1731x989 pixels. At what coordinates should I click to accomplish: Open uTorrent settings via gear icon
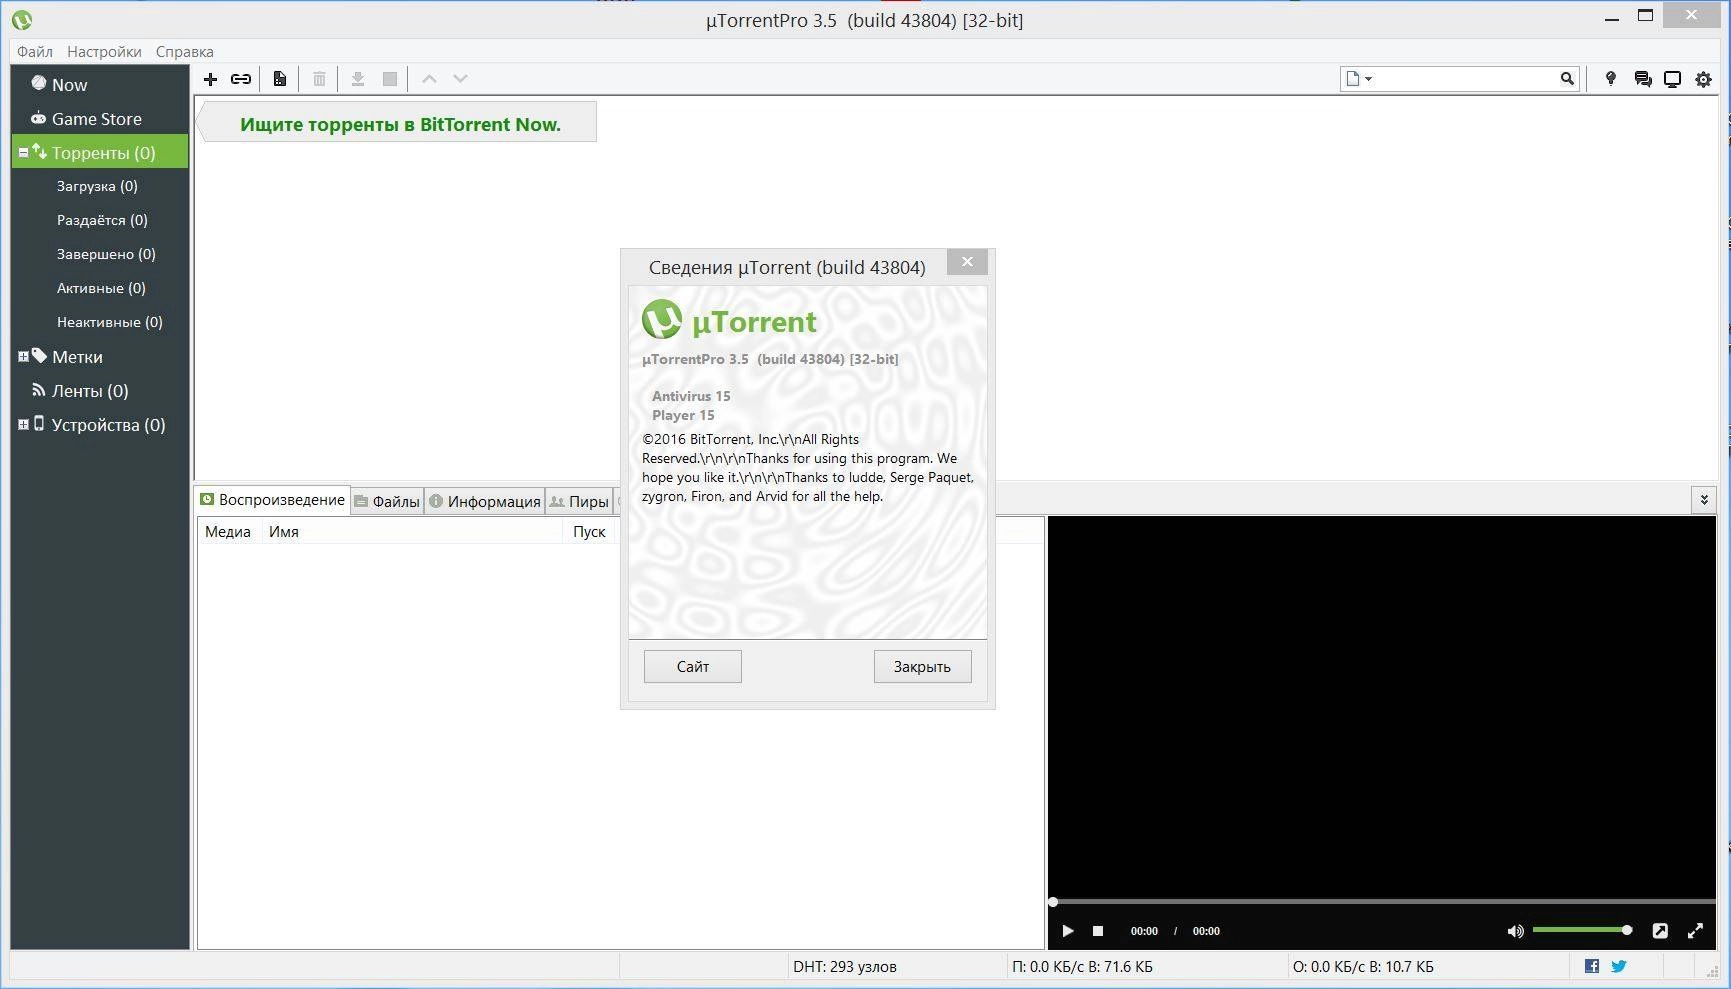tap(1703, 79)
